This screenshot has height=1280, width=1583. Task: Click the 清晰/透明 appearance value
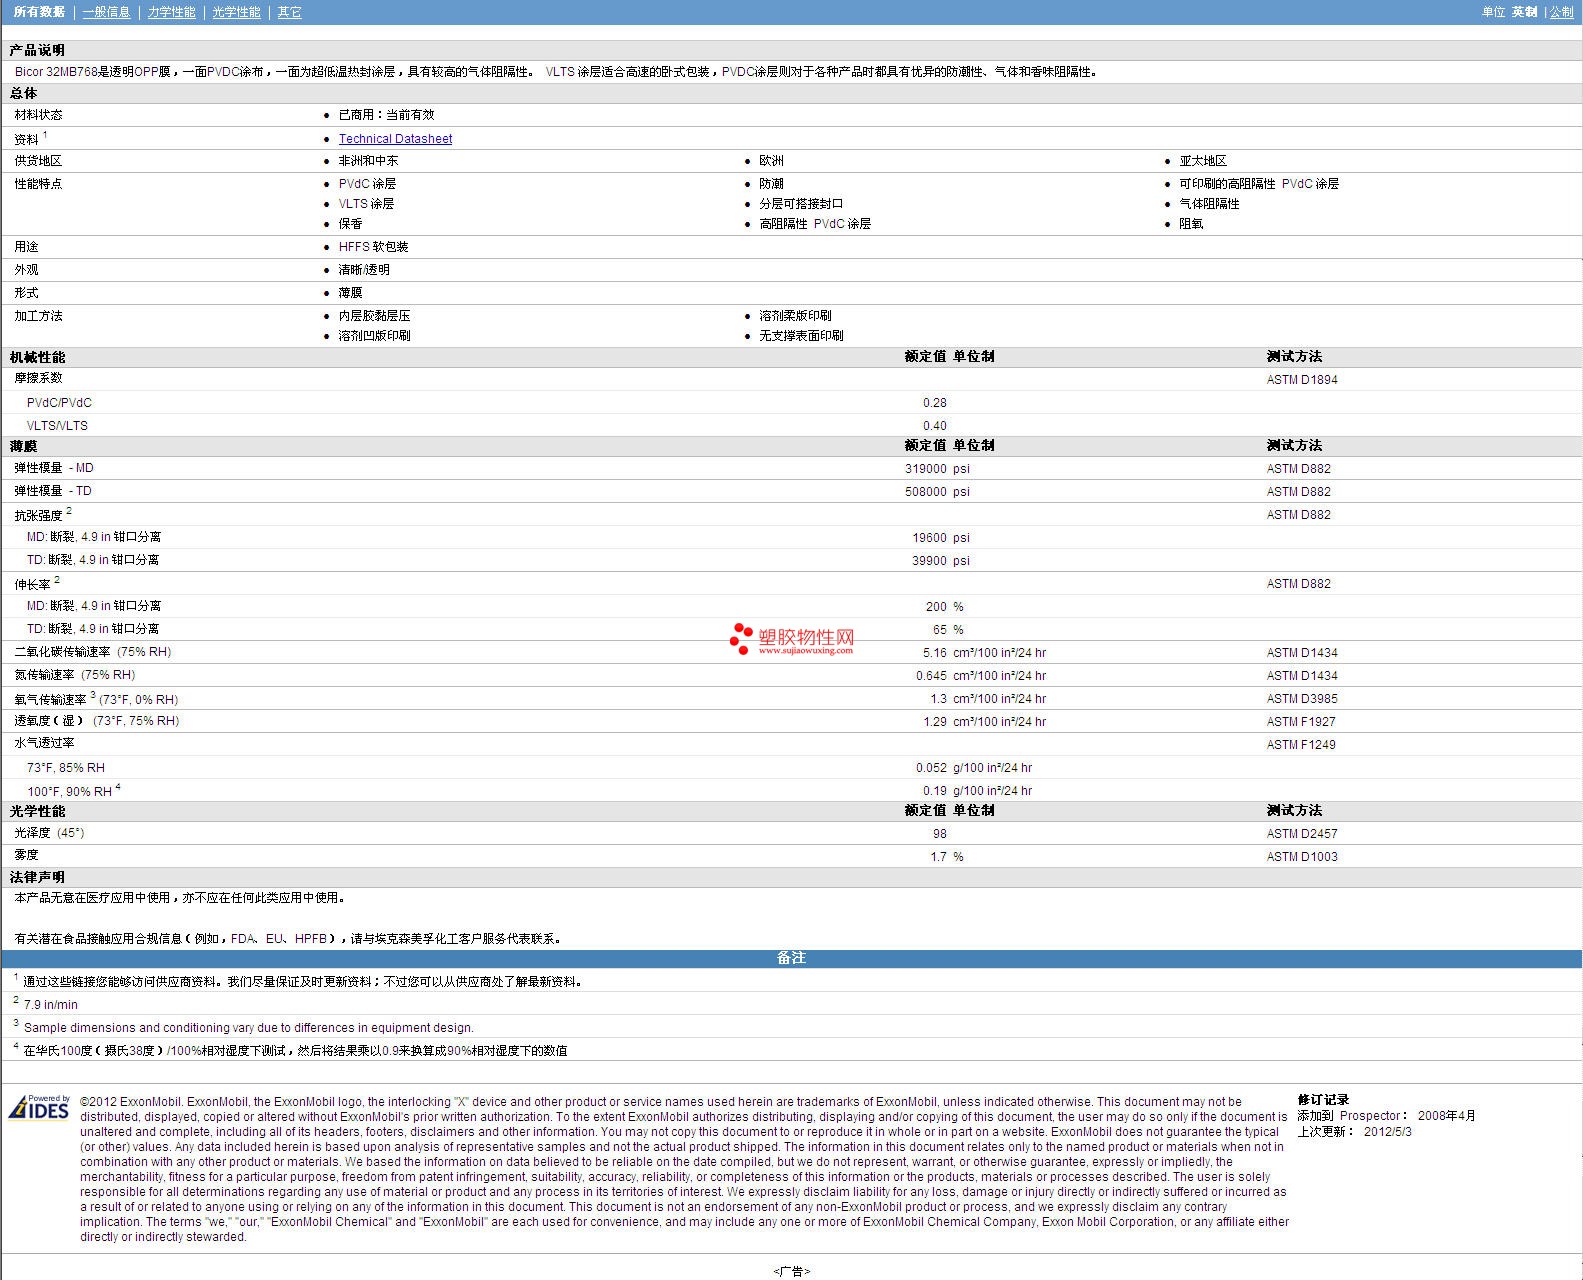tap(364, 270)
